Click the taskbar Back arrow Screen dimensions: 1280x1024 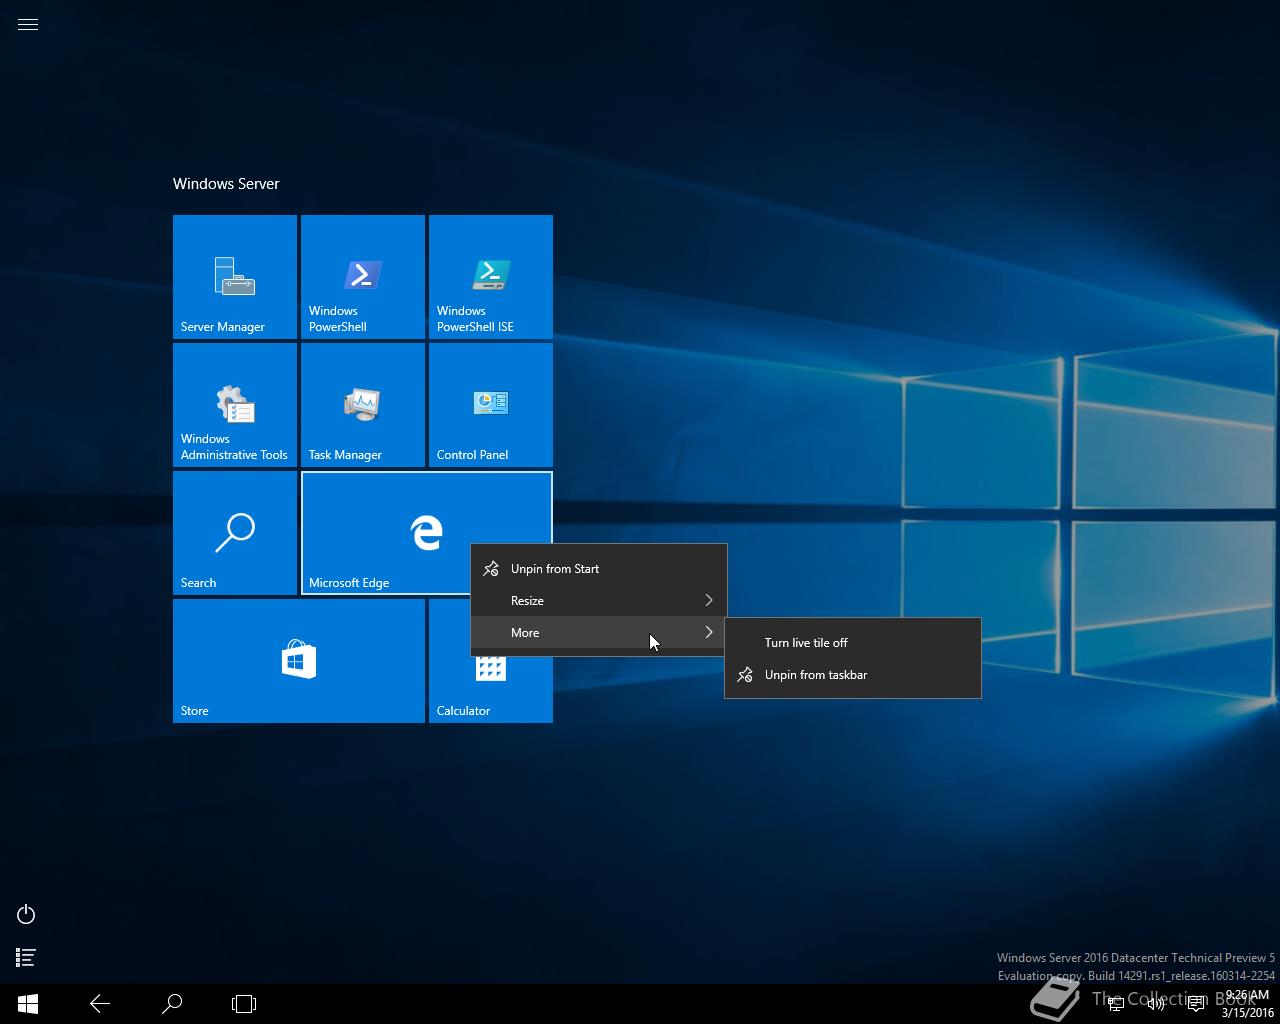[x=100, y=1004]
